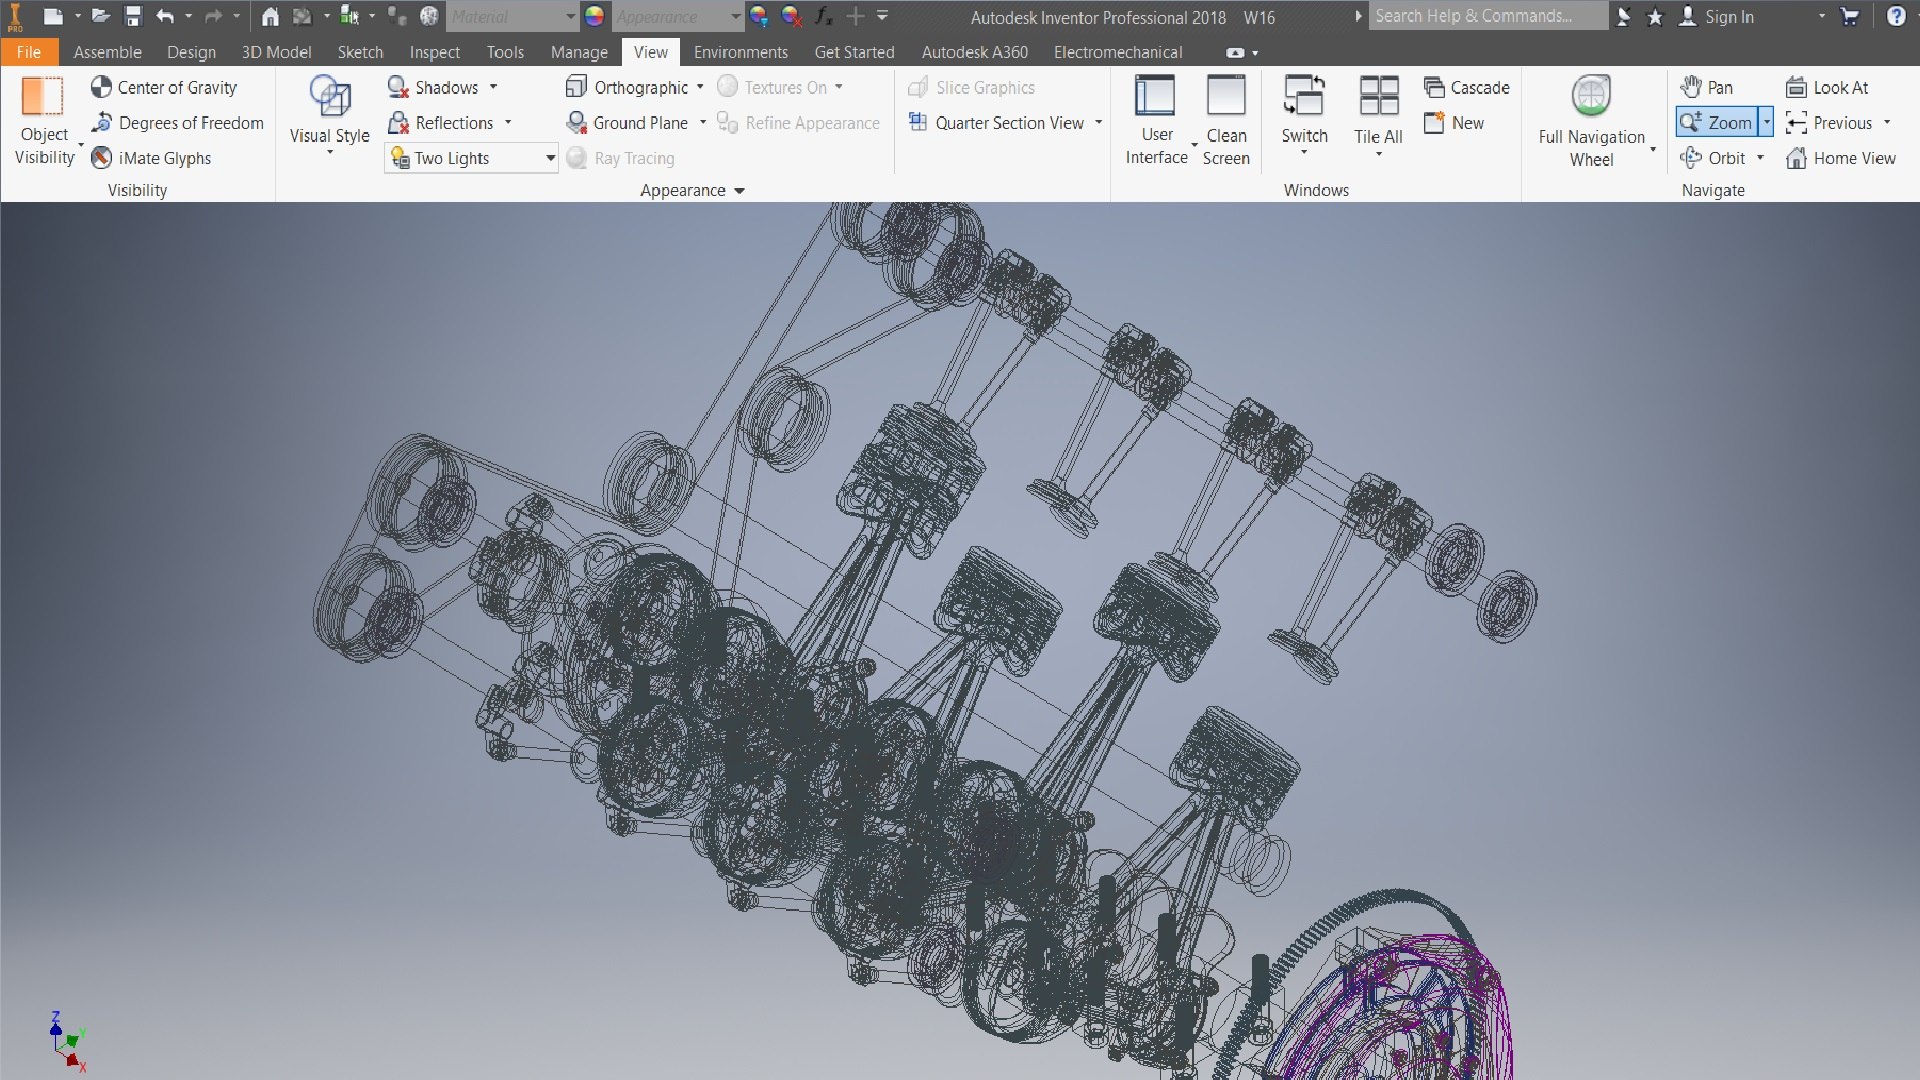Click the Look At tool

pos(1827,87)
